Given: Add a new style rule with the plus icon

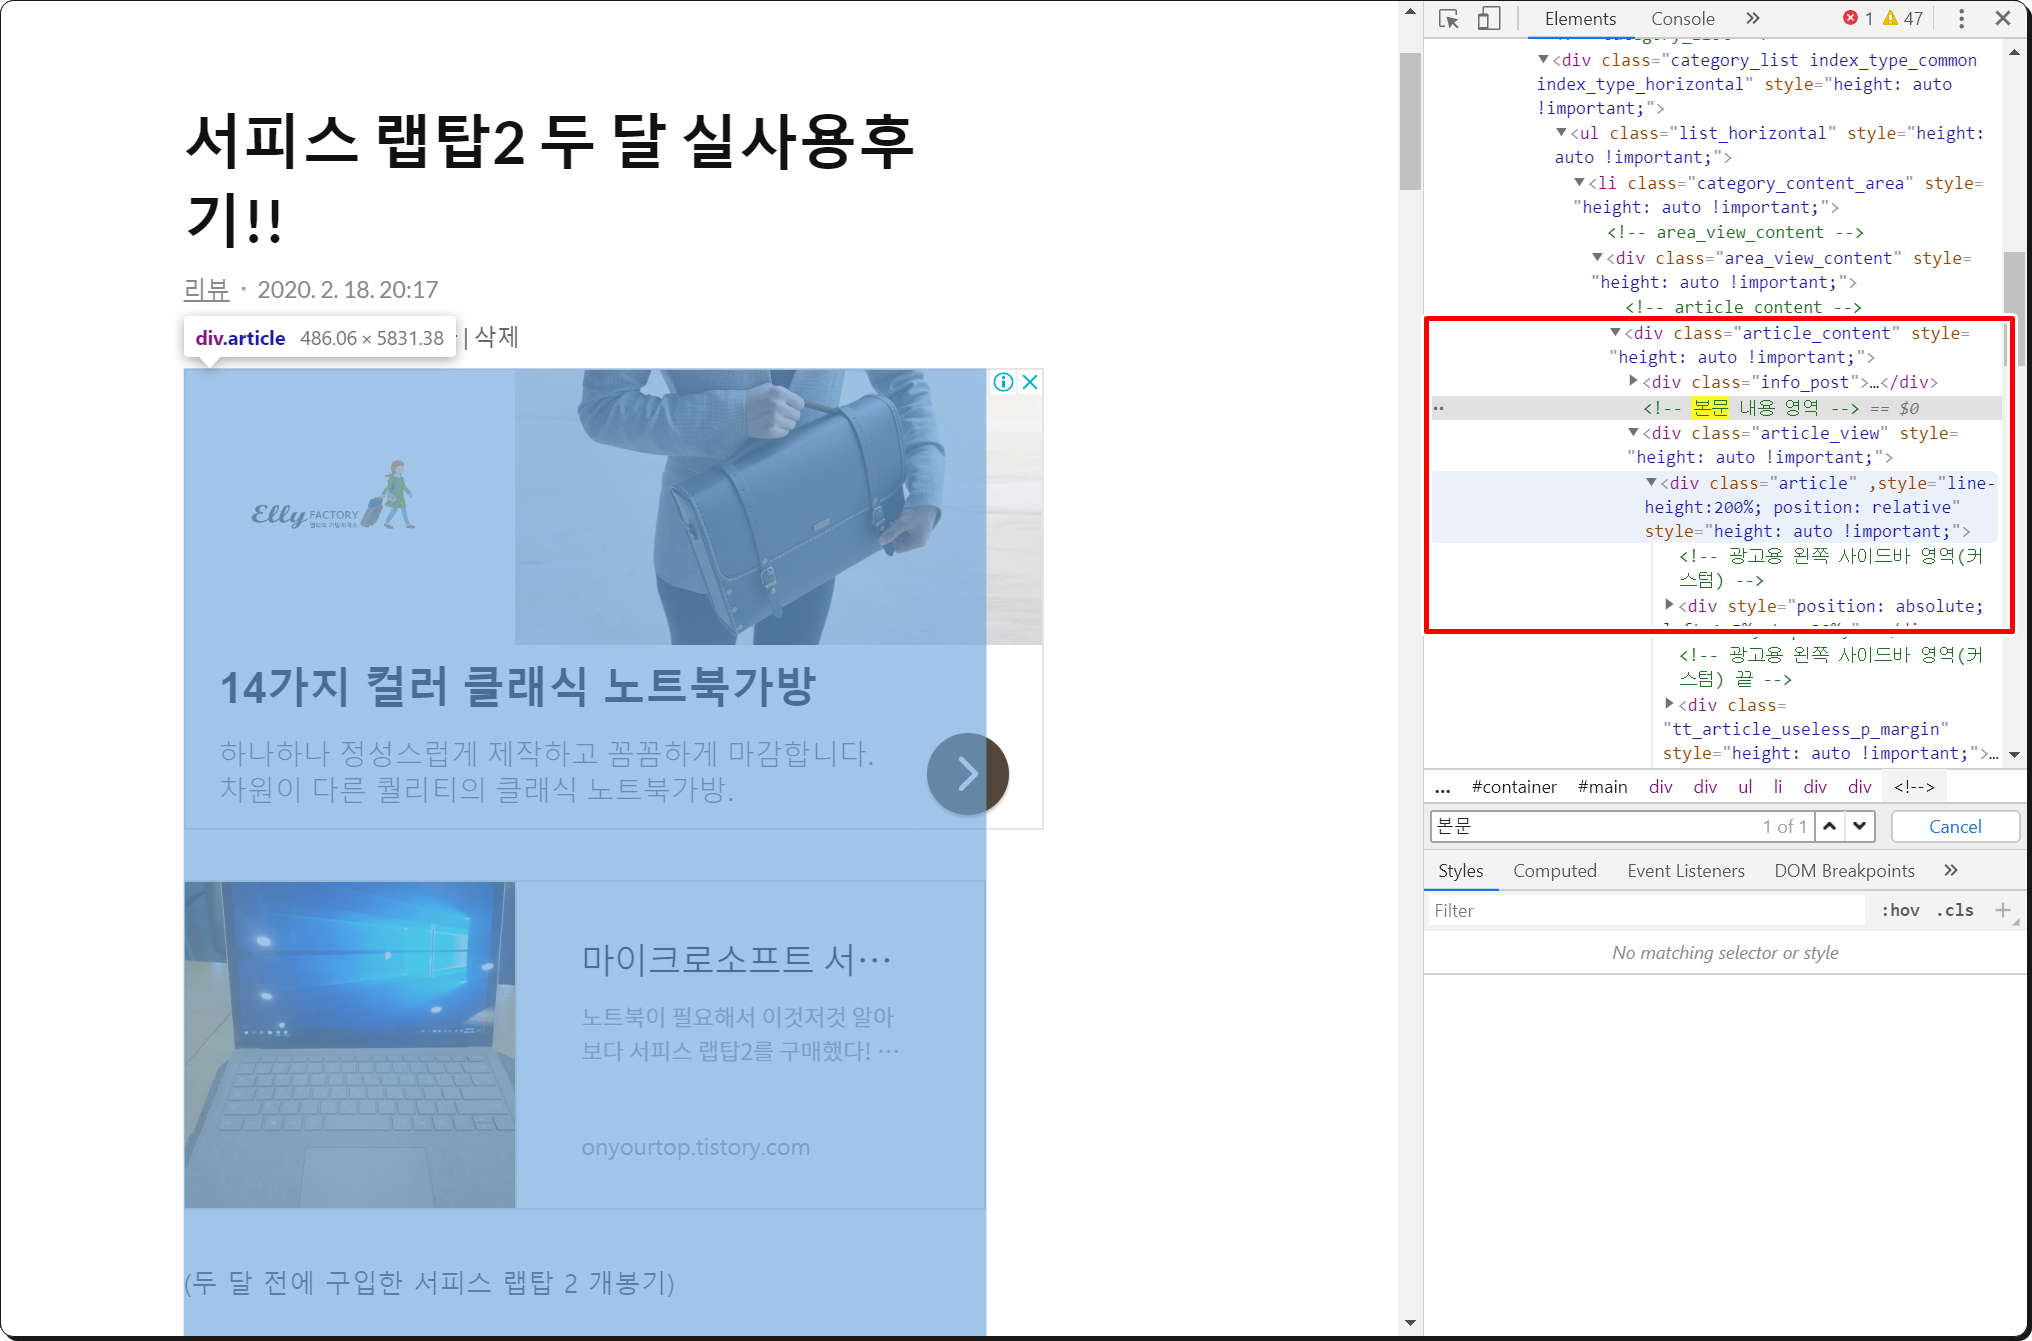Looking at the screenshot, I should pyautogui.click(x=2002, y=910).
